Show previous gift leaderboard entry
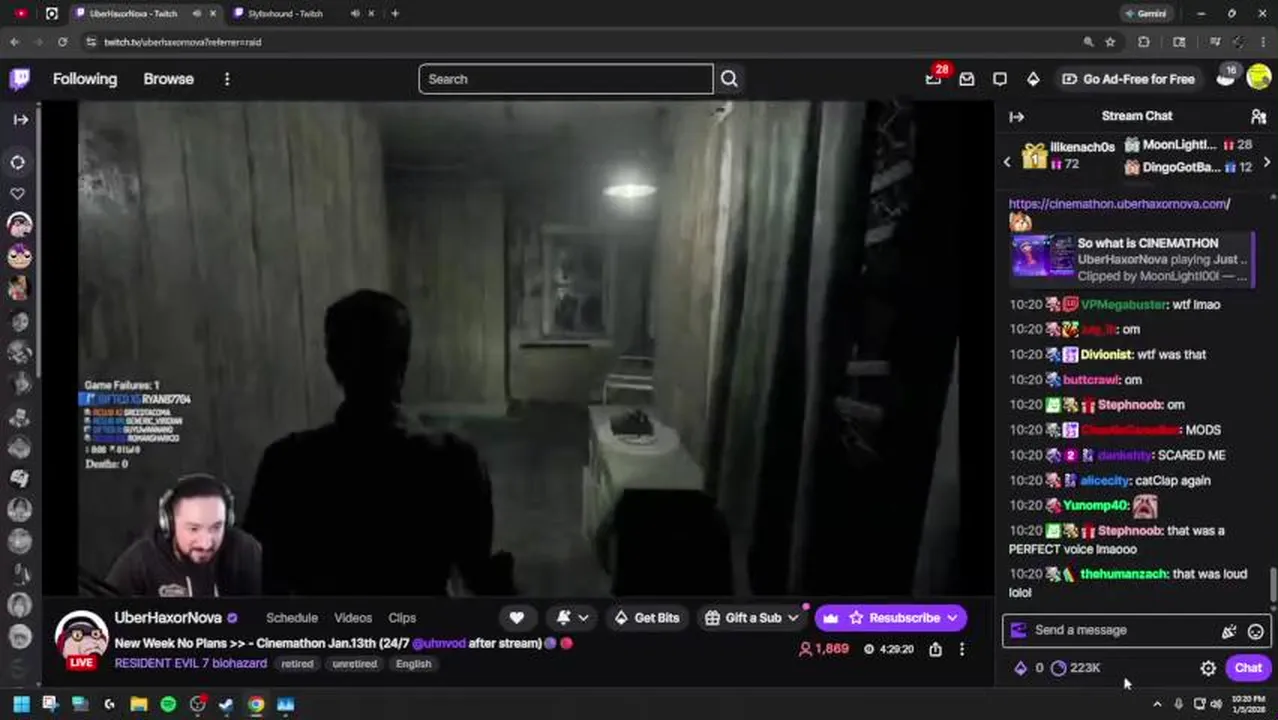This screenshot has height=720, width=1278. click(x=1007, y=162)
